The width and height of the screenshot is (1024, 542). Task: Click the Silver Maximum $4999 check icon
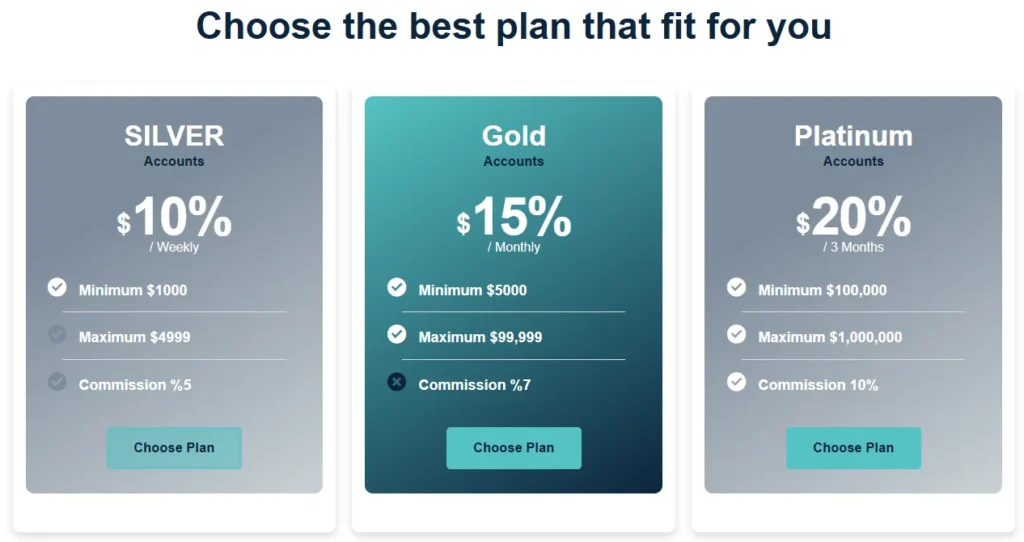tap(57, 334)
